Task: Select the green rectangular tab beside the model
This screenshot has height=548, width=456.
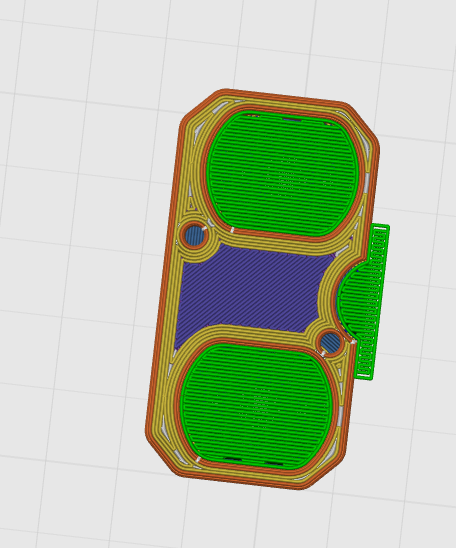Action: pyautogui.click(x=372, y=302)
